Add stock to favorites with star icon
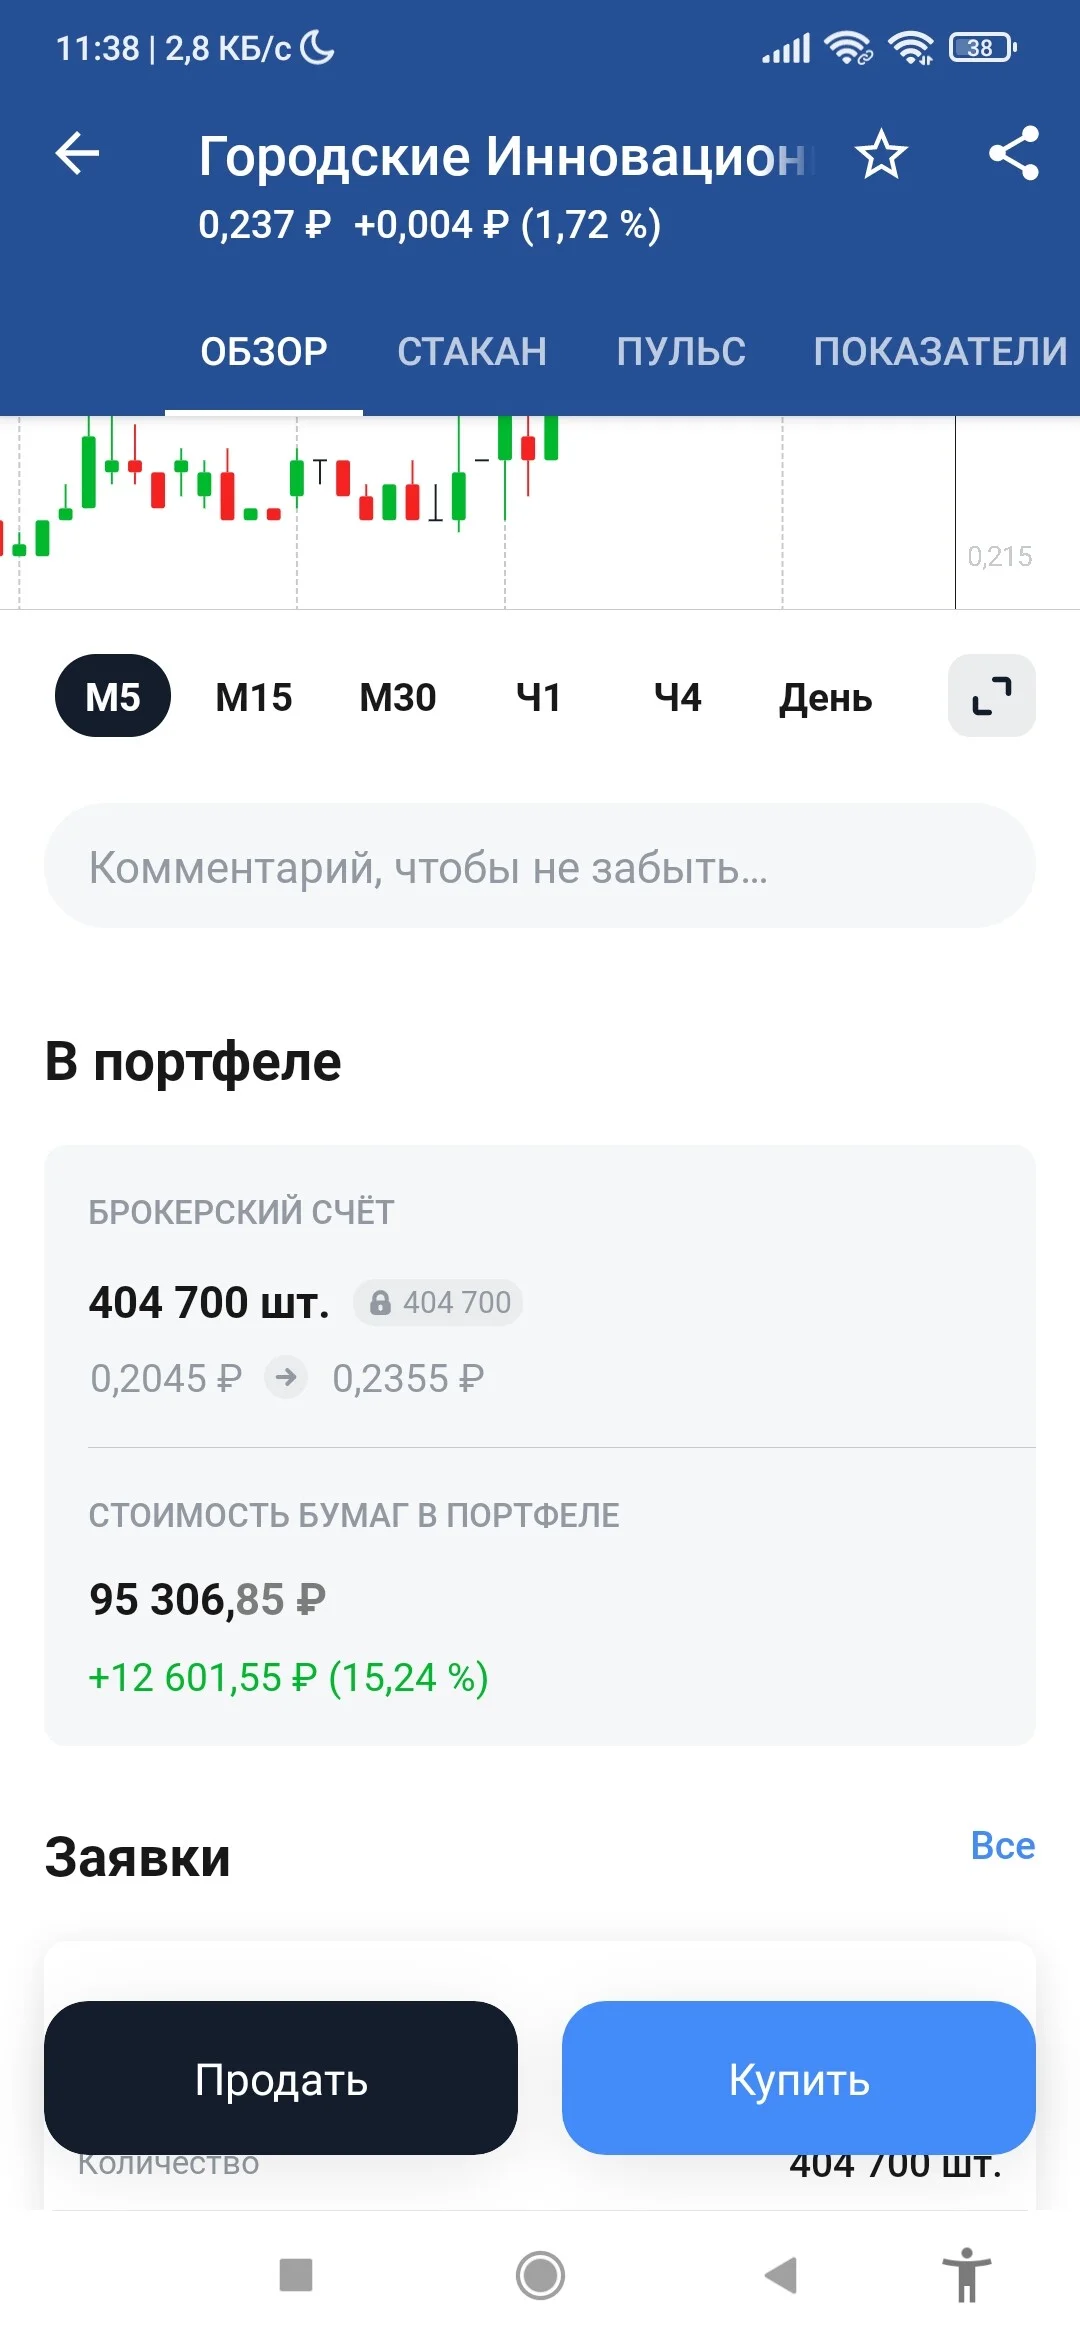This screenshot has width=1080, height=2340. click(x=881, y=155)
